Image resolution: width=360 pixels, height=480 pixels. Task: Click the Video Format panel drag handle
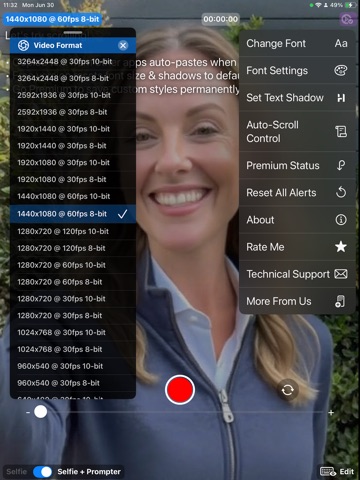(x=73, y=33)
